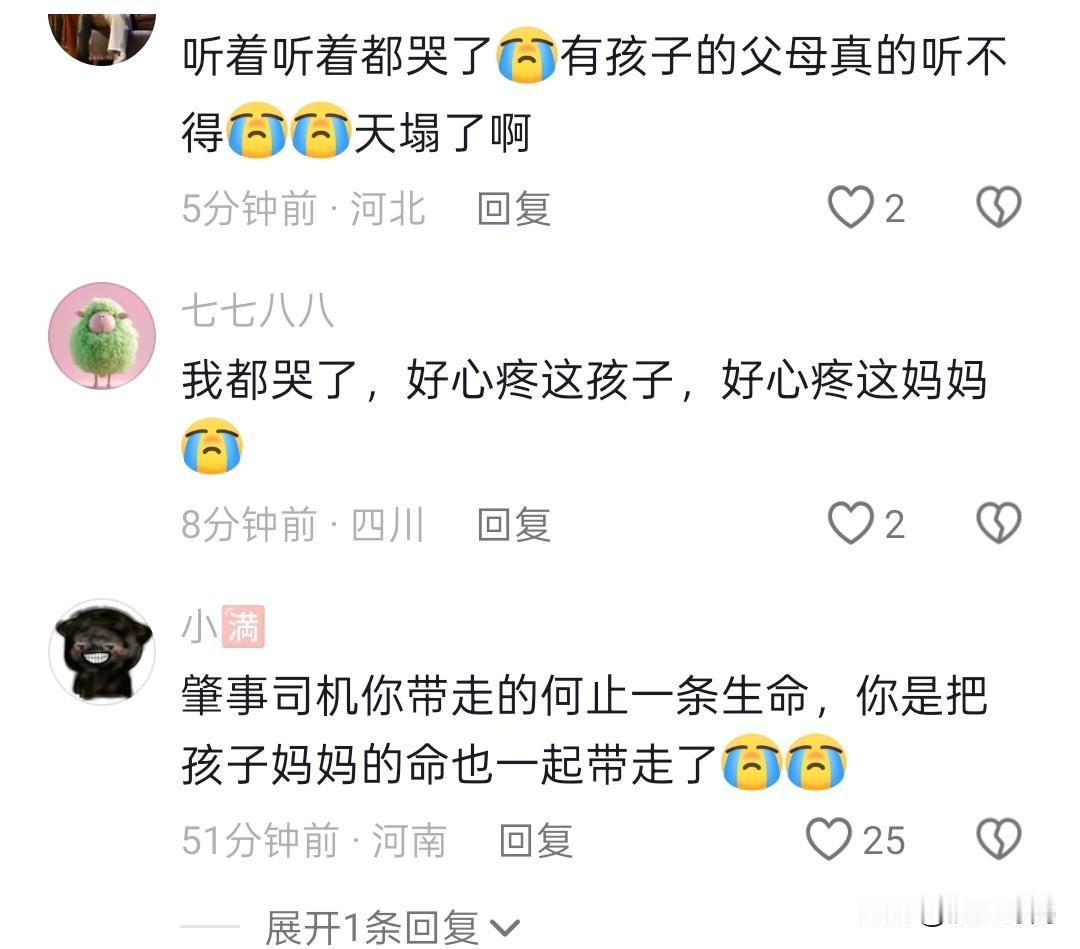The image size is (1080, 949).
Task: Reply to the comment from Hebei
Action: click(514, 209)
